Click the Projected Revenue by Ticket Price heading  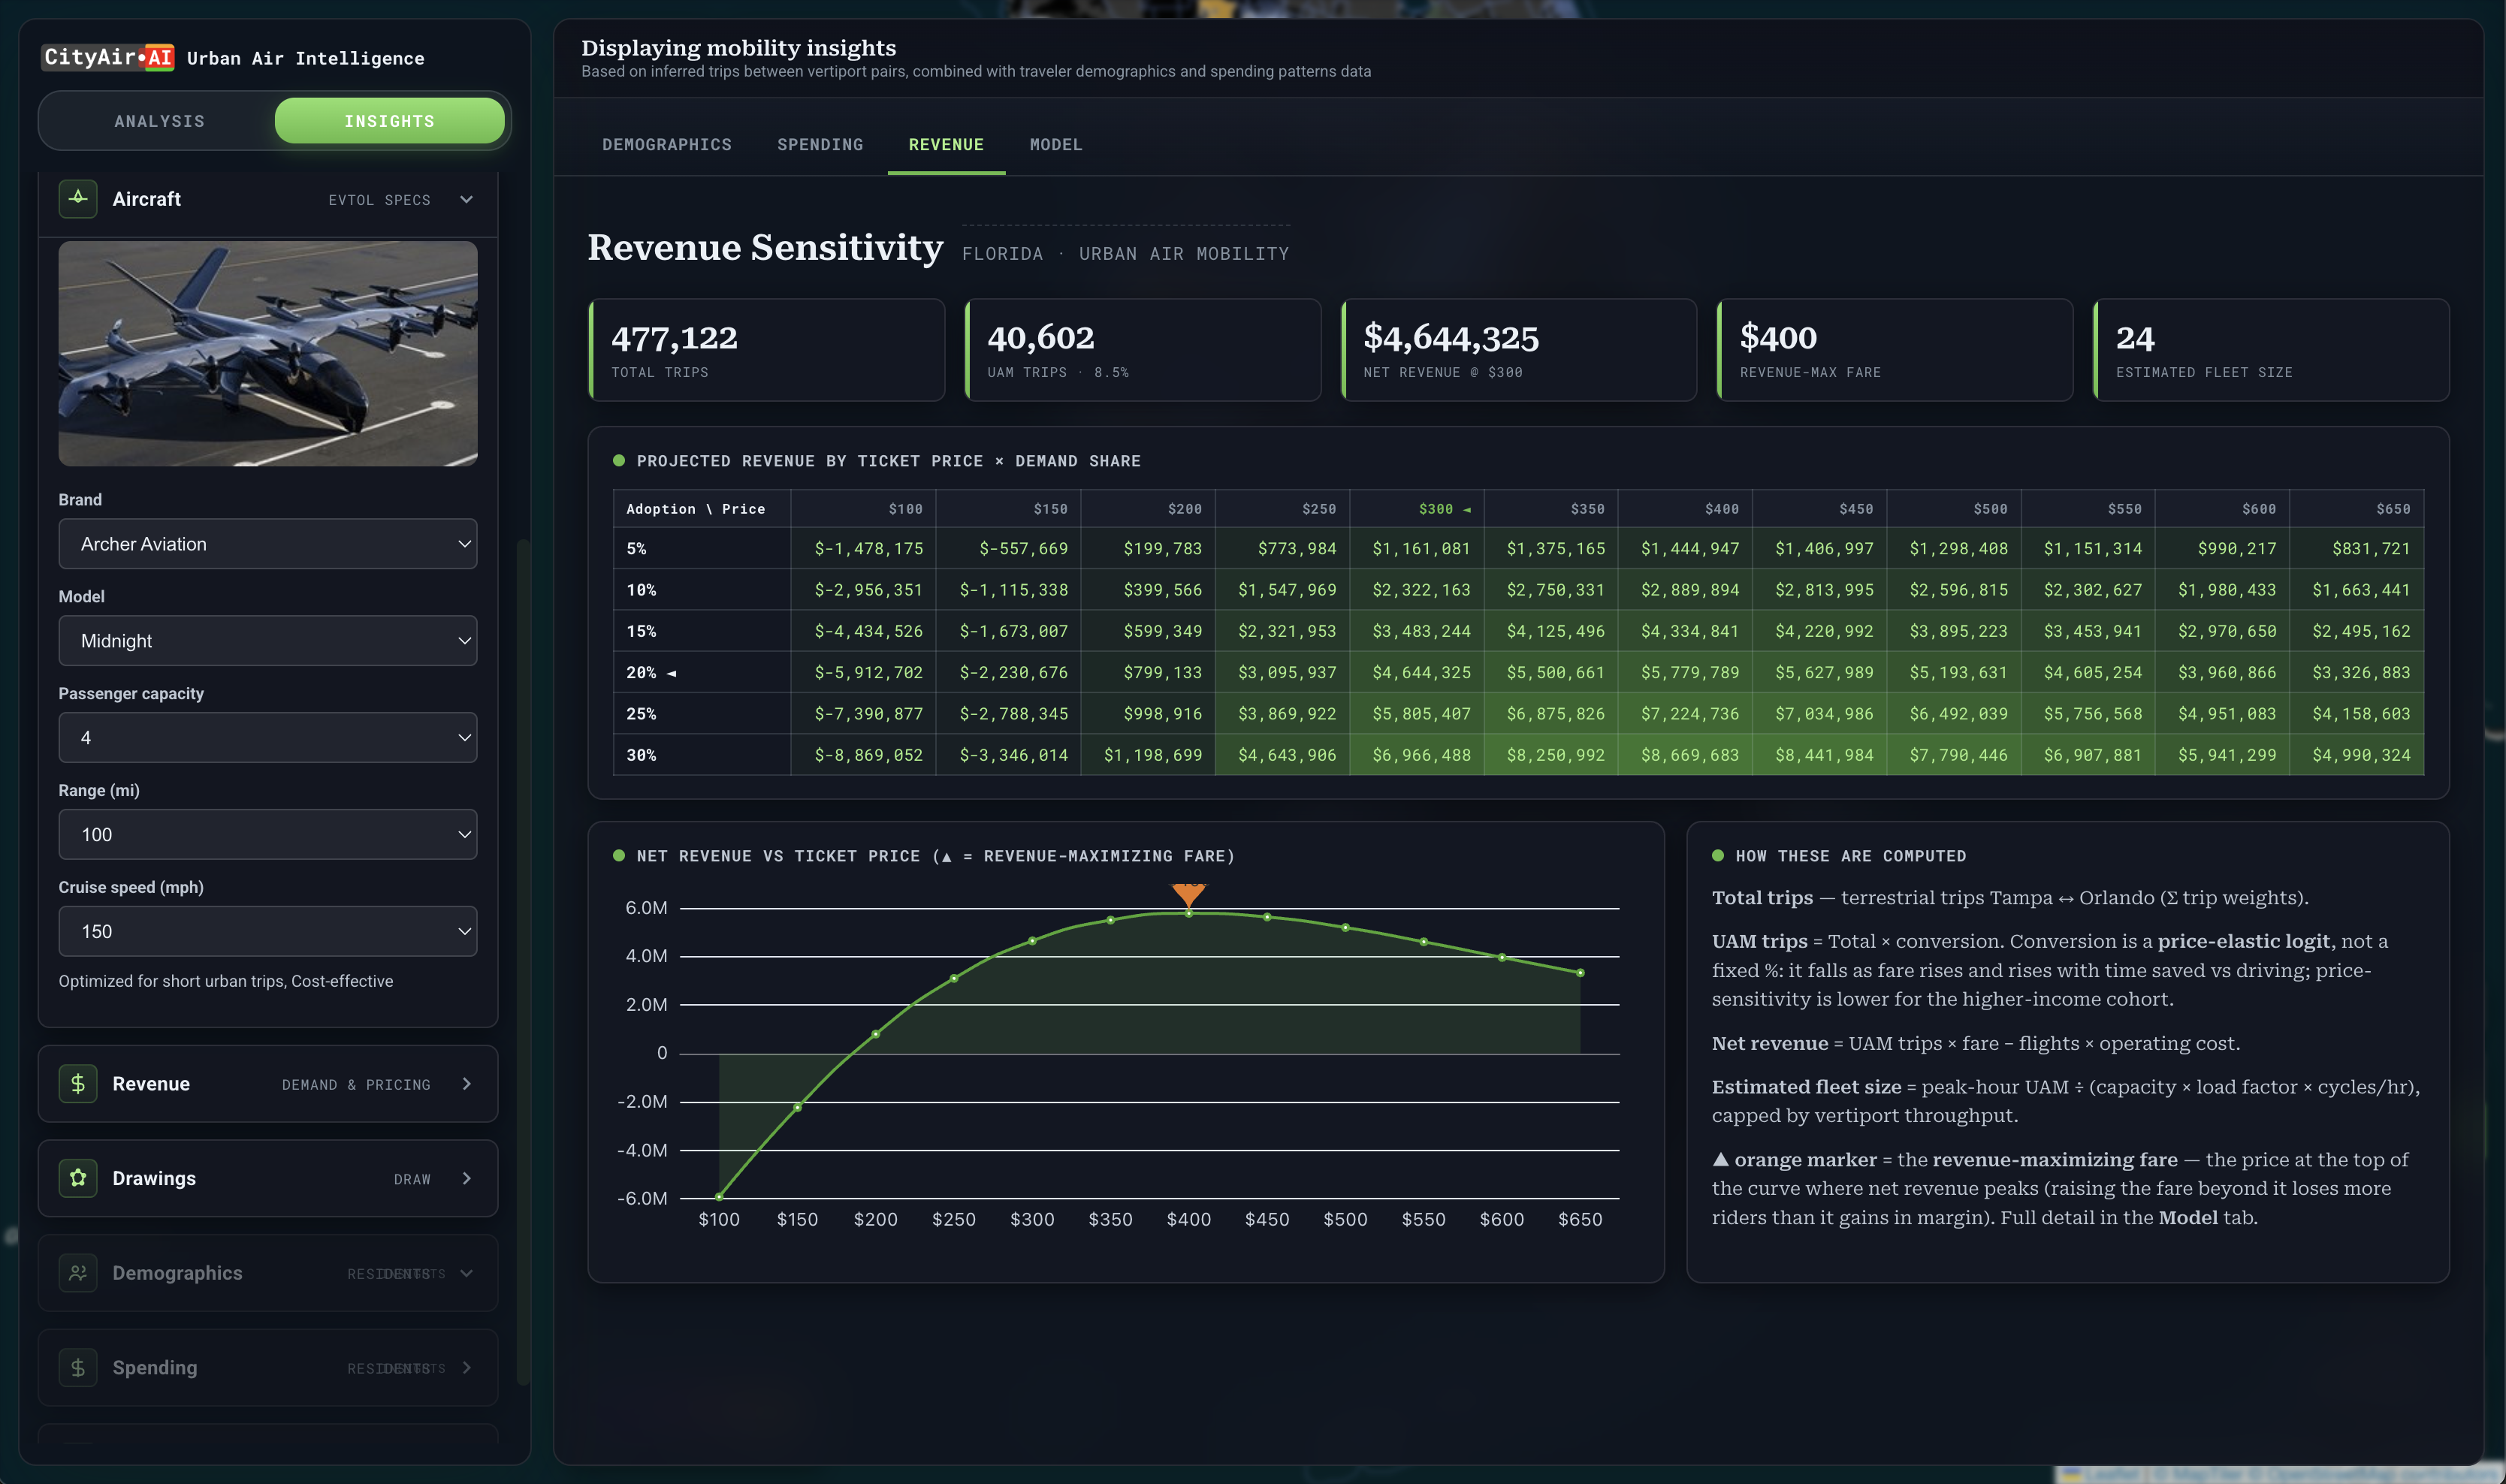[x=888, y=461]
